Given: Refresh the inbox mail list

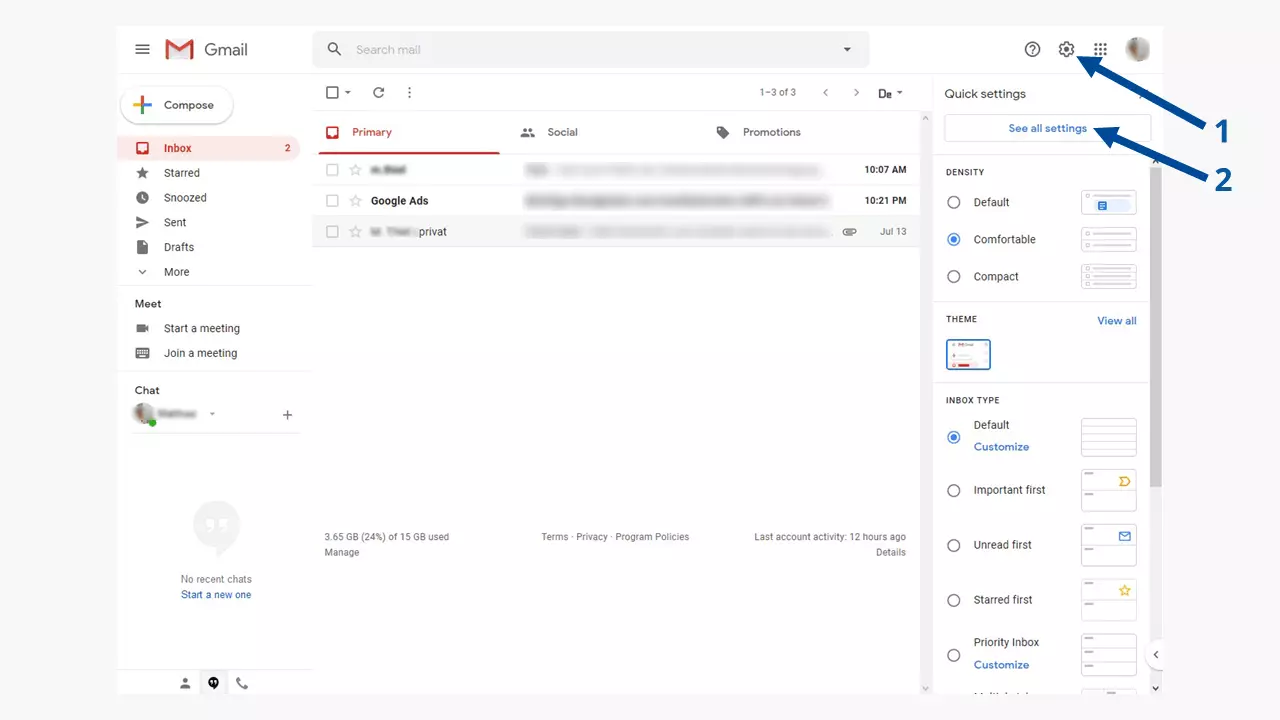Looking at the screenshot, I should coord(378,93).
